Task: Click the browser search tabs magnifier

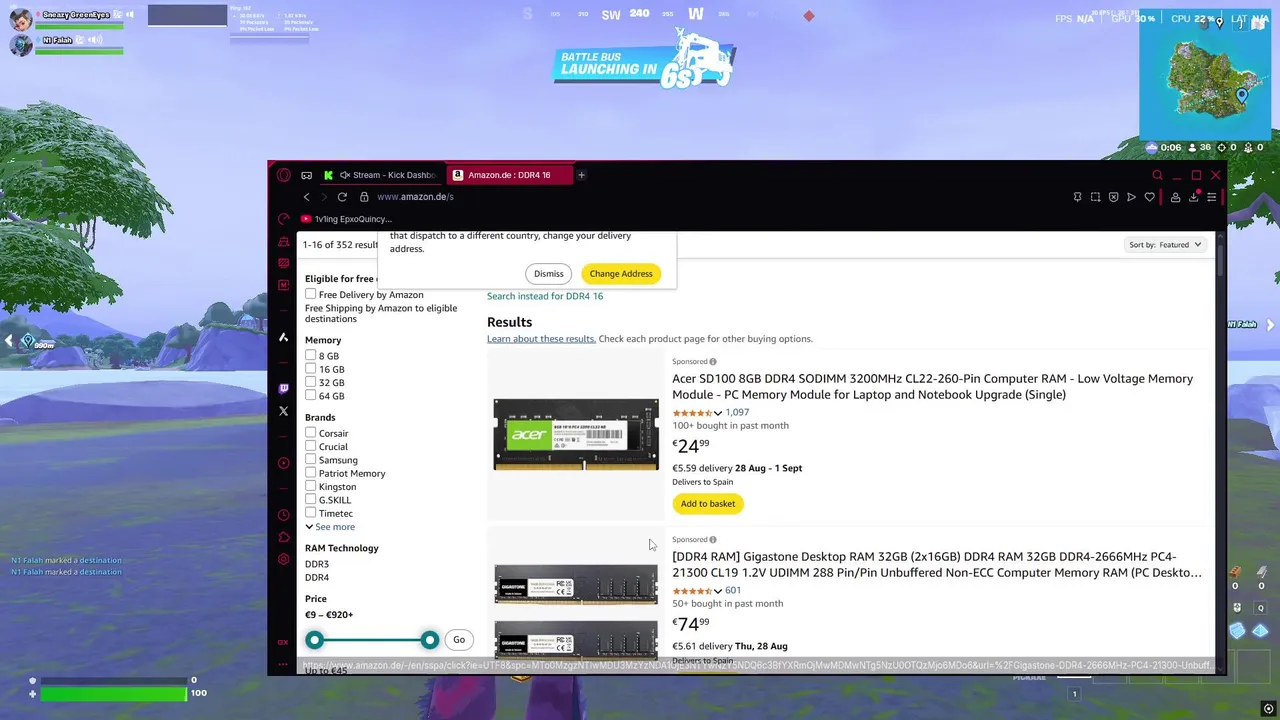Action: tap(1157, 175)
